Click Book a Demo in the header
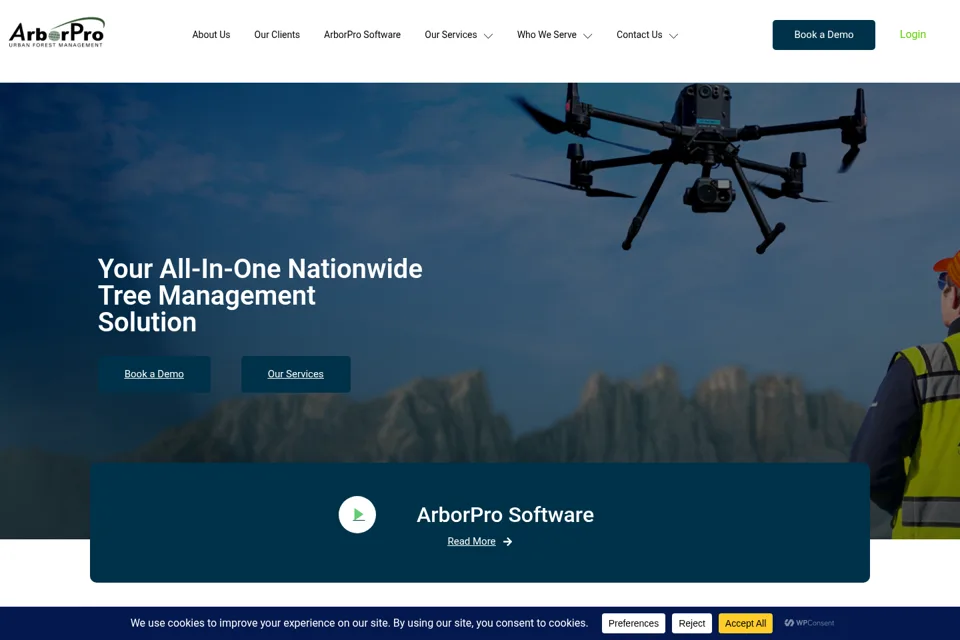This screenshot has height=640, width=960. (x=823, y=35)
